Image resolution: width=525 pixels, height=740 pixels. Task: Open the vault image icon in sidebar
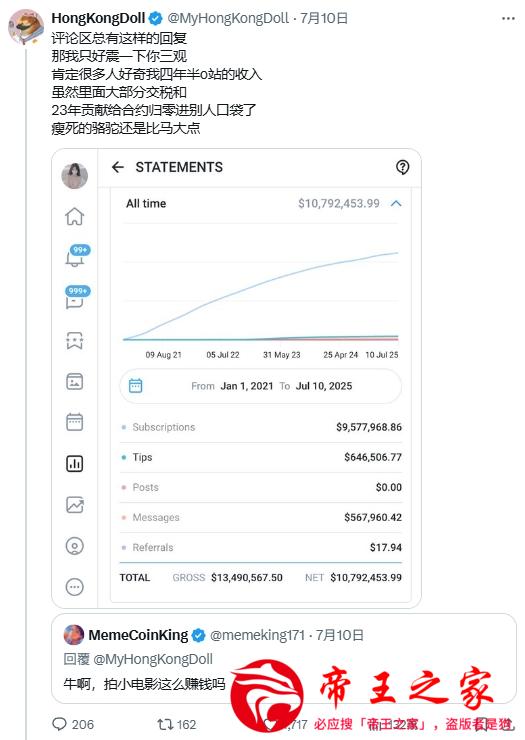click(x=75, y=381)
